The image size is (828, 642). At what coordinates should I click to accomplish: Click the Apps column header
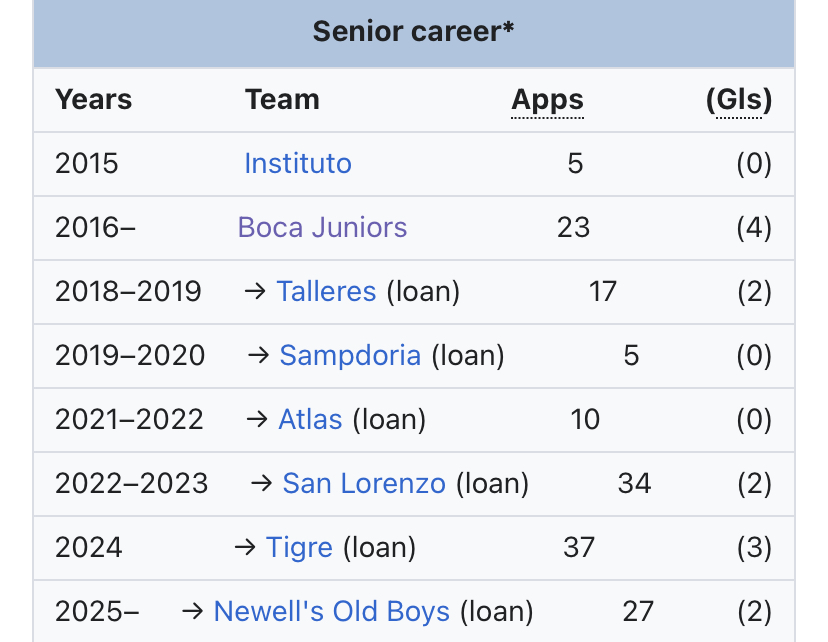(x=547, y=100)
